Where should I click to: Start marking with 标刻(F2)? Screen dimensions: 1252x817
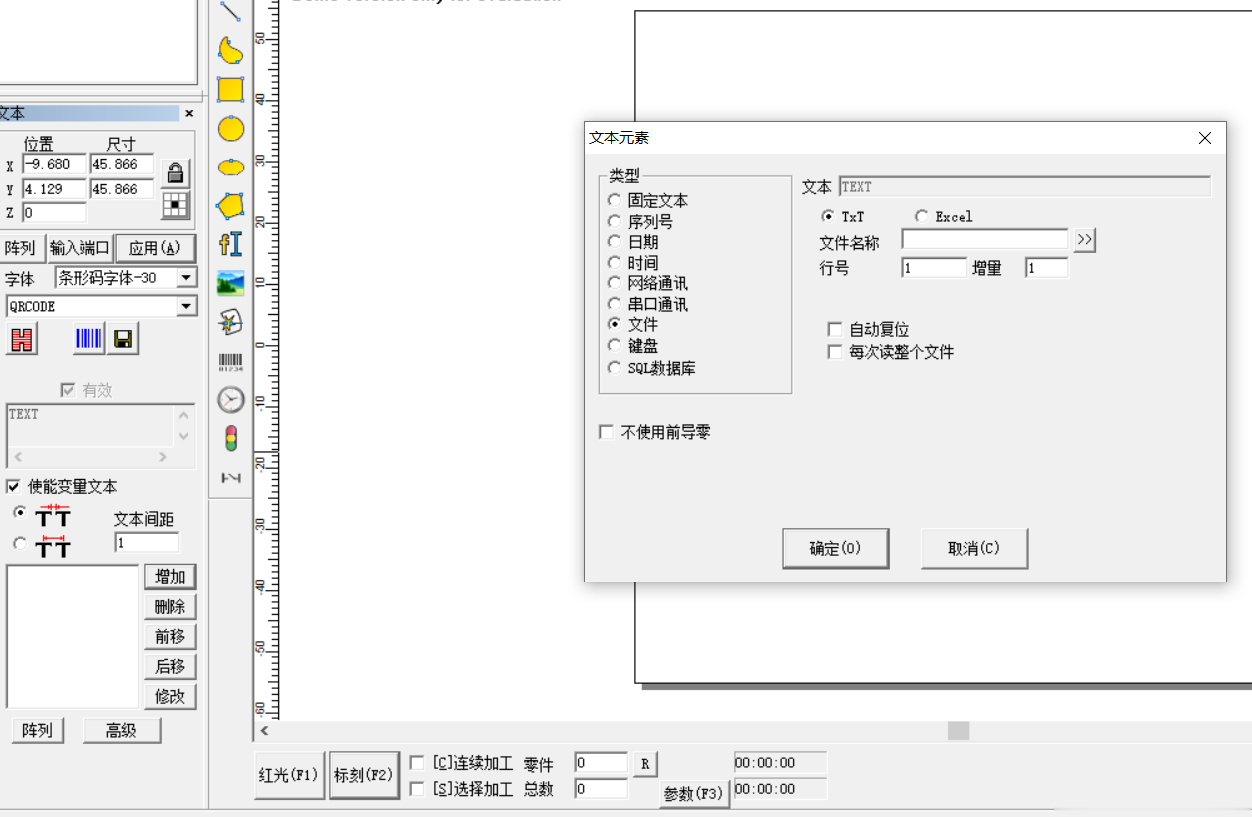point(364,775)
